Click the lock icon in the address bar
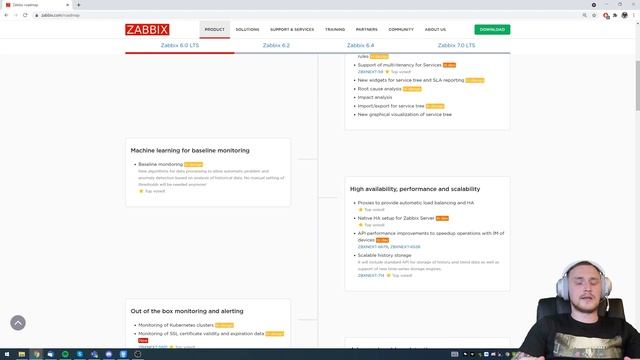 click(36, 15)
